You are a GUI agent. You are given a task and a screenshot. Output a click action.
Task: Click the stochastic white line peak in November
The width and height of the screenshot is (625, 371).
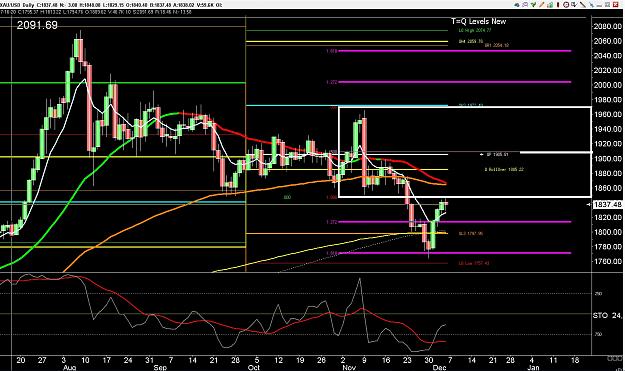[360, 279]
